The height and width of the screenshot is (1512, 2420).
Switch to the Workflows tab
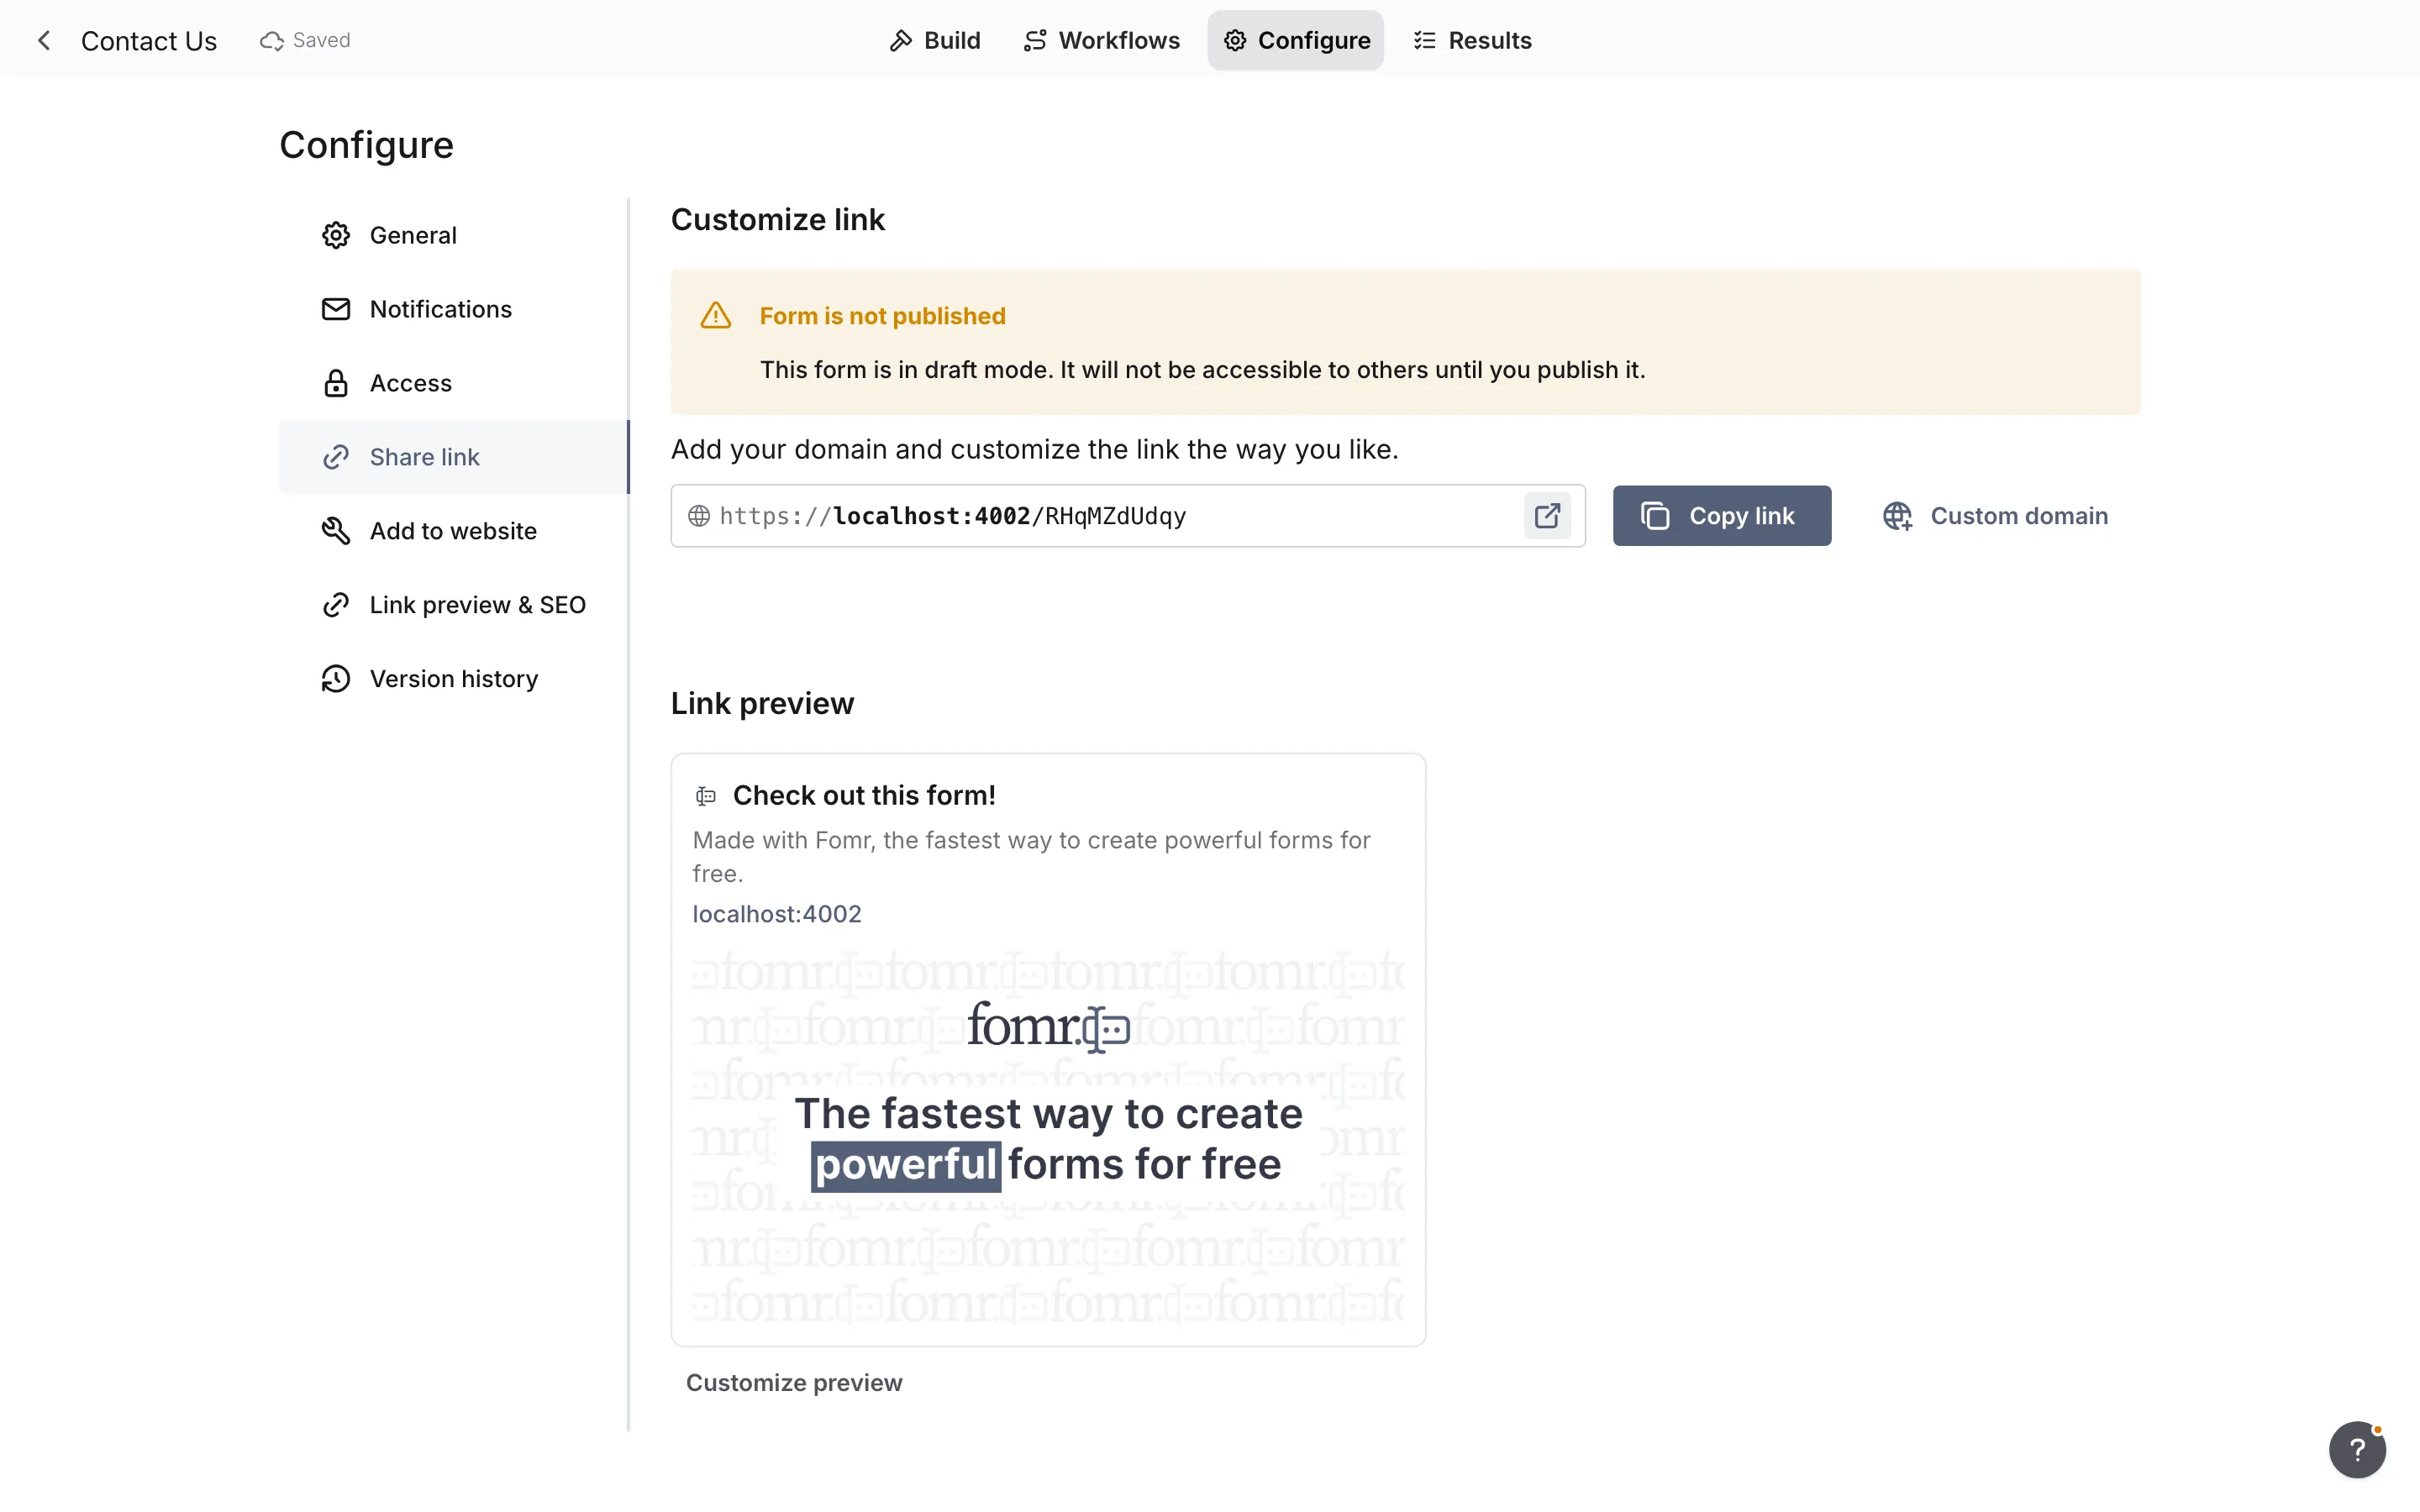click(x=1101, y=40)
